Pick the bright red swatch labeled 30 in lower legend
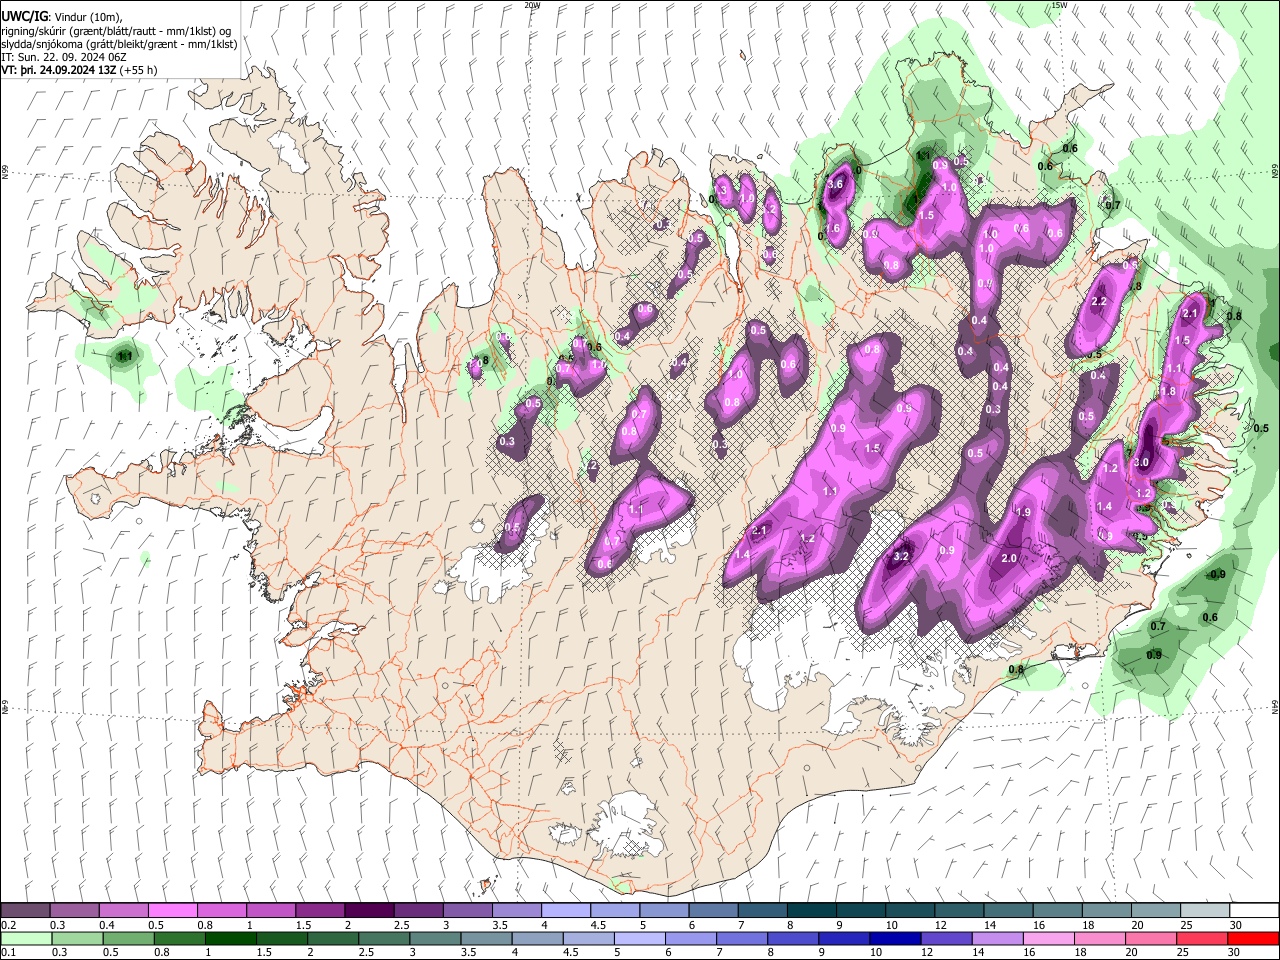This screenshot has width=1280, height=960. pyautogui.click(x=1254, y=939)
